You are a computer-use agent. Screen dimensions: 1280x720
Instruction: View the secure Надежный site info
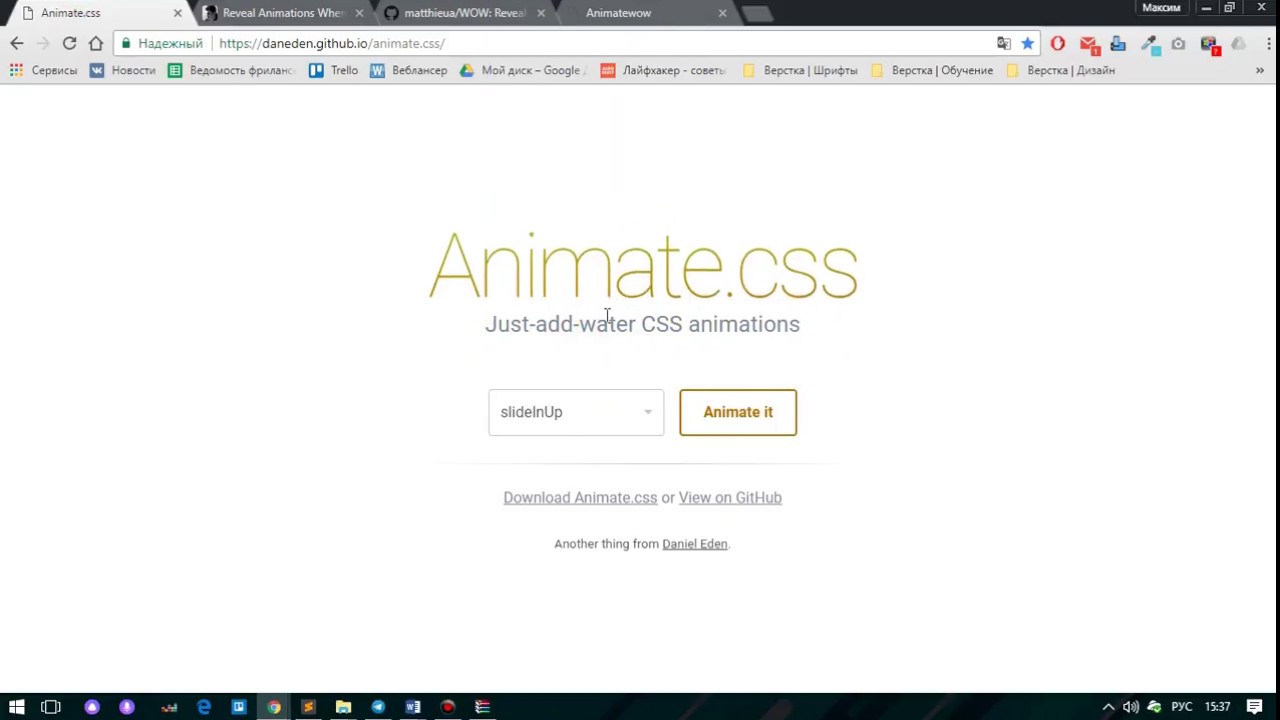click(161, 43)
